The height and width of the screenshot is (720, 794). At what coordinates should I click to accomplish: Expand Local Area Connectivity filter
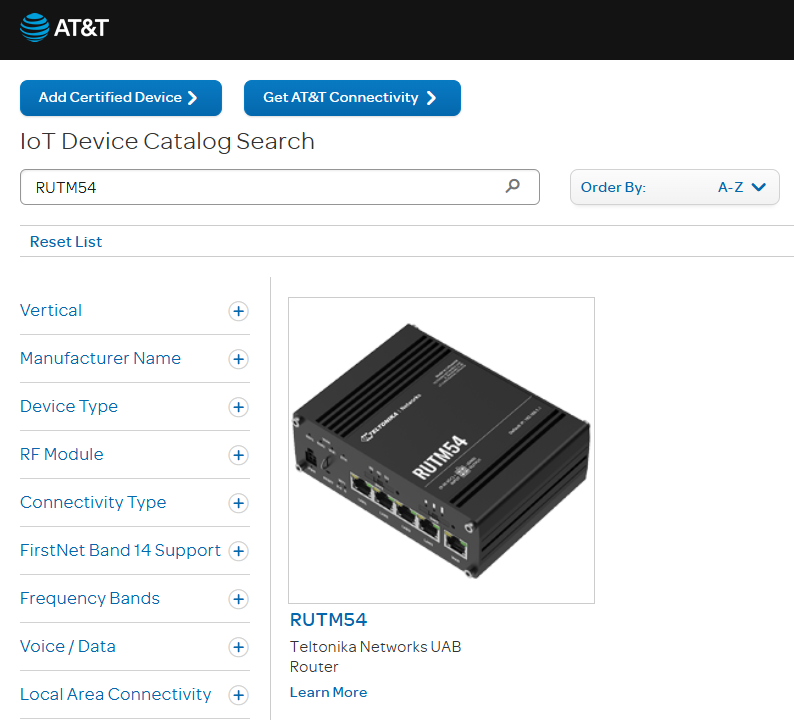(238, 695)
